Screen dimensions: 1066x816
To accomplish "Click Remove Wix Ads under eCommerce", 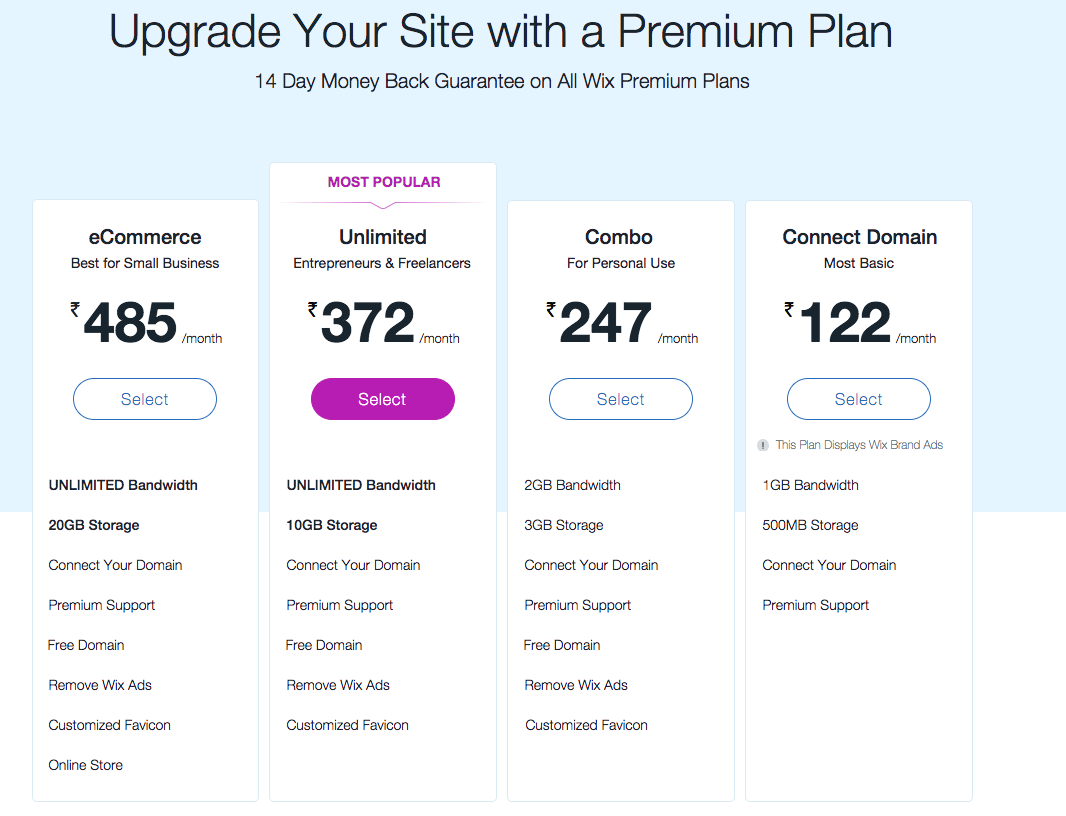I will (x=100, y=685).
